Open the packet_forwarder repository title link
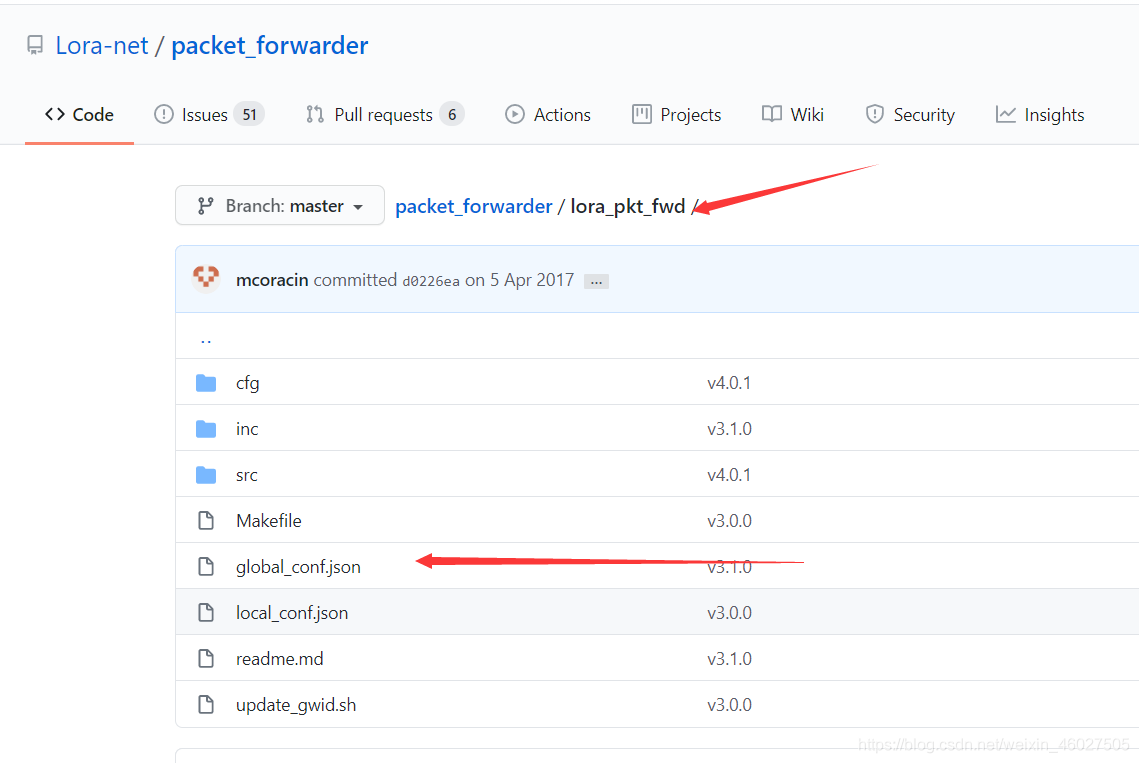Image resolution: width=1139 pixels, height=763 pixels. [269, 46]
